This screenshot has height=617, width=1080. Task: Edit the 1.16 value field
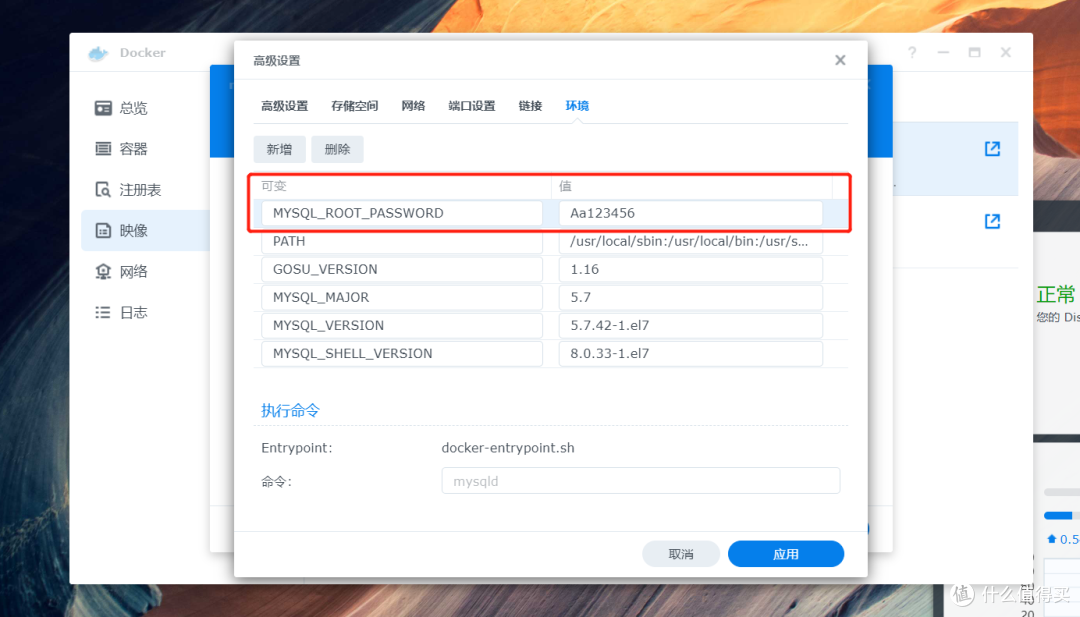pyautogui.click(x=691, y=269)
